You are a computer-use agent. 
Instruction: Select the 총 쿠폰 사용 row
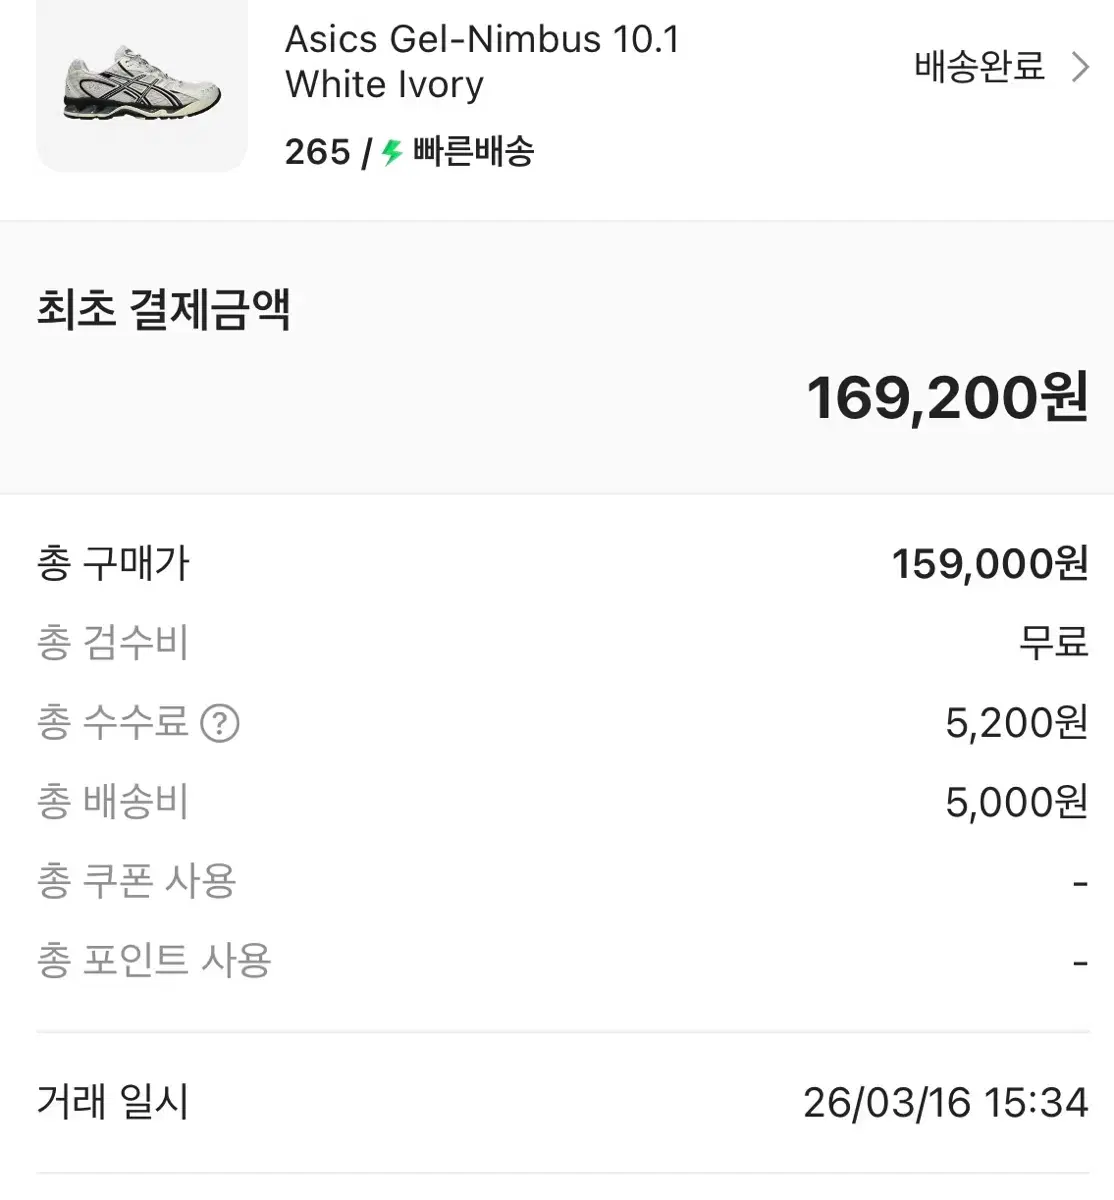coord(563,882)
